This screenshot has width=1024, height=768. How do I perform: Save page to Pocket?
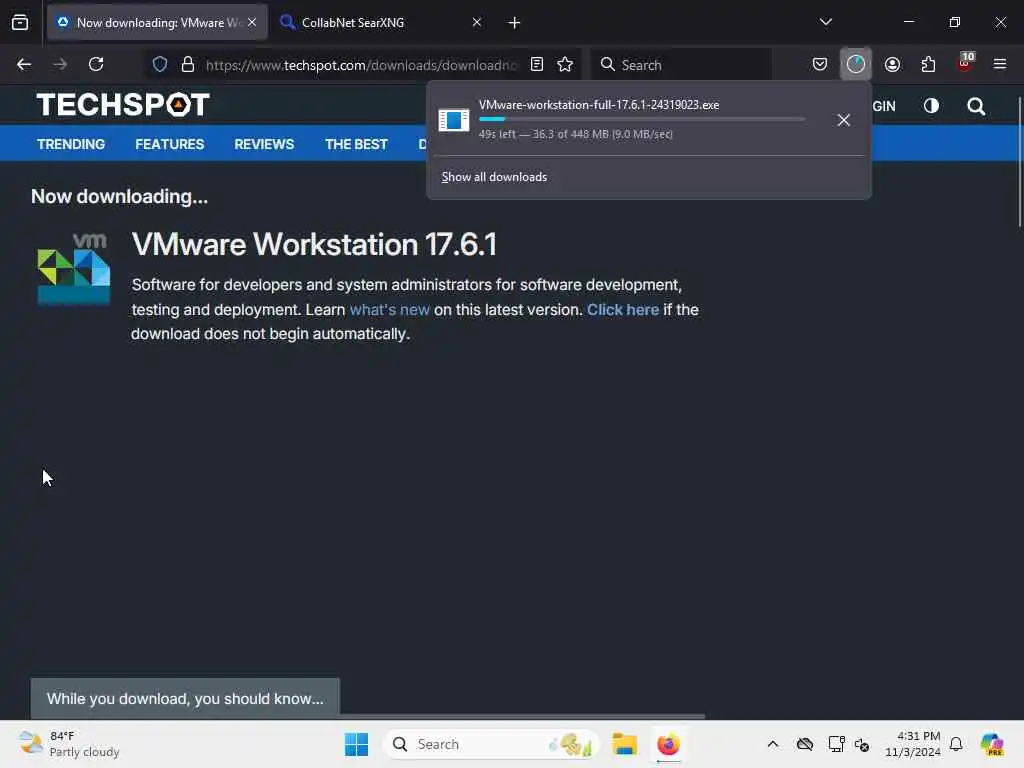point(820,64)
